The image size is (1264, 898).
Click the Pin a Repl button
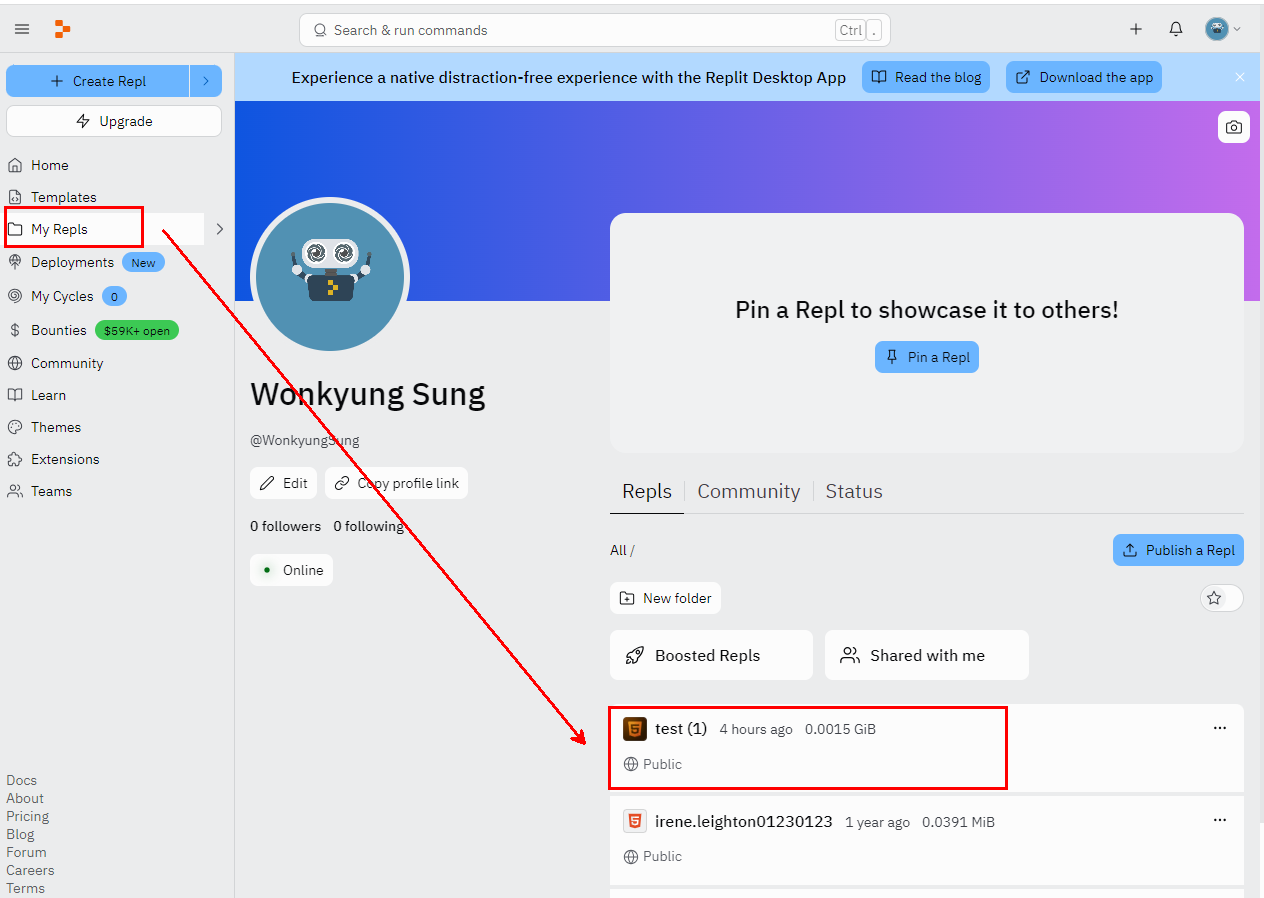click(927, 357)
